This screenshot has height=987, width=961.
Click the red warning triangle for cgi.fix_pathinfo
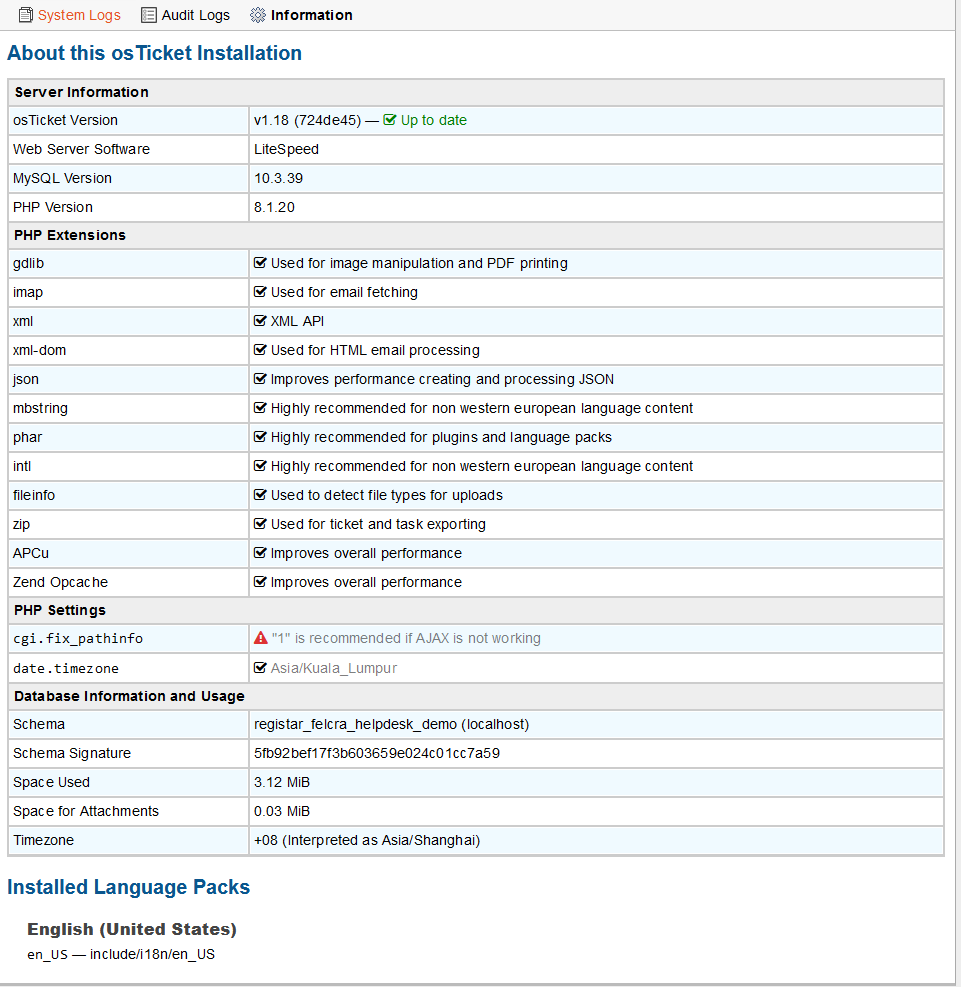point(261,638)
